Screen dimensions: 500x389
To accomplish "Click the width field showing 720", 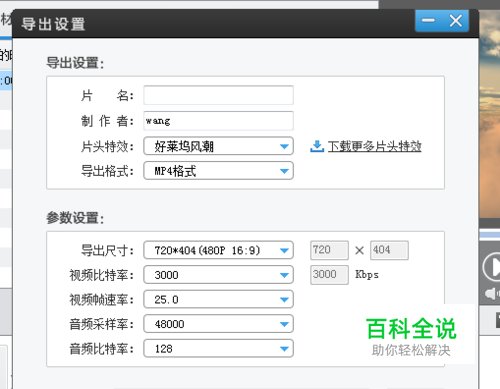I will click(x=329, y=250).
